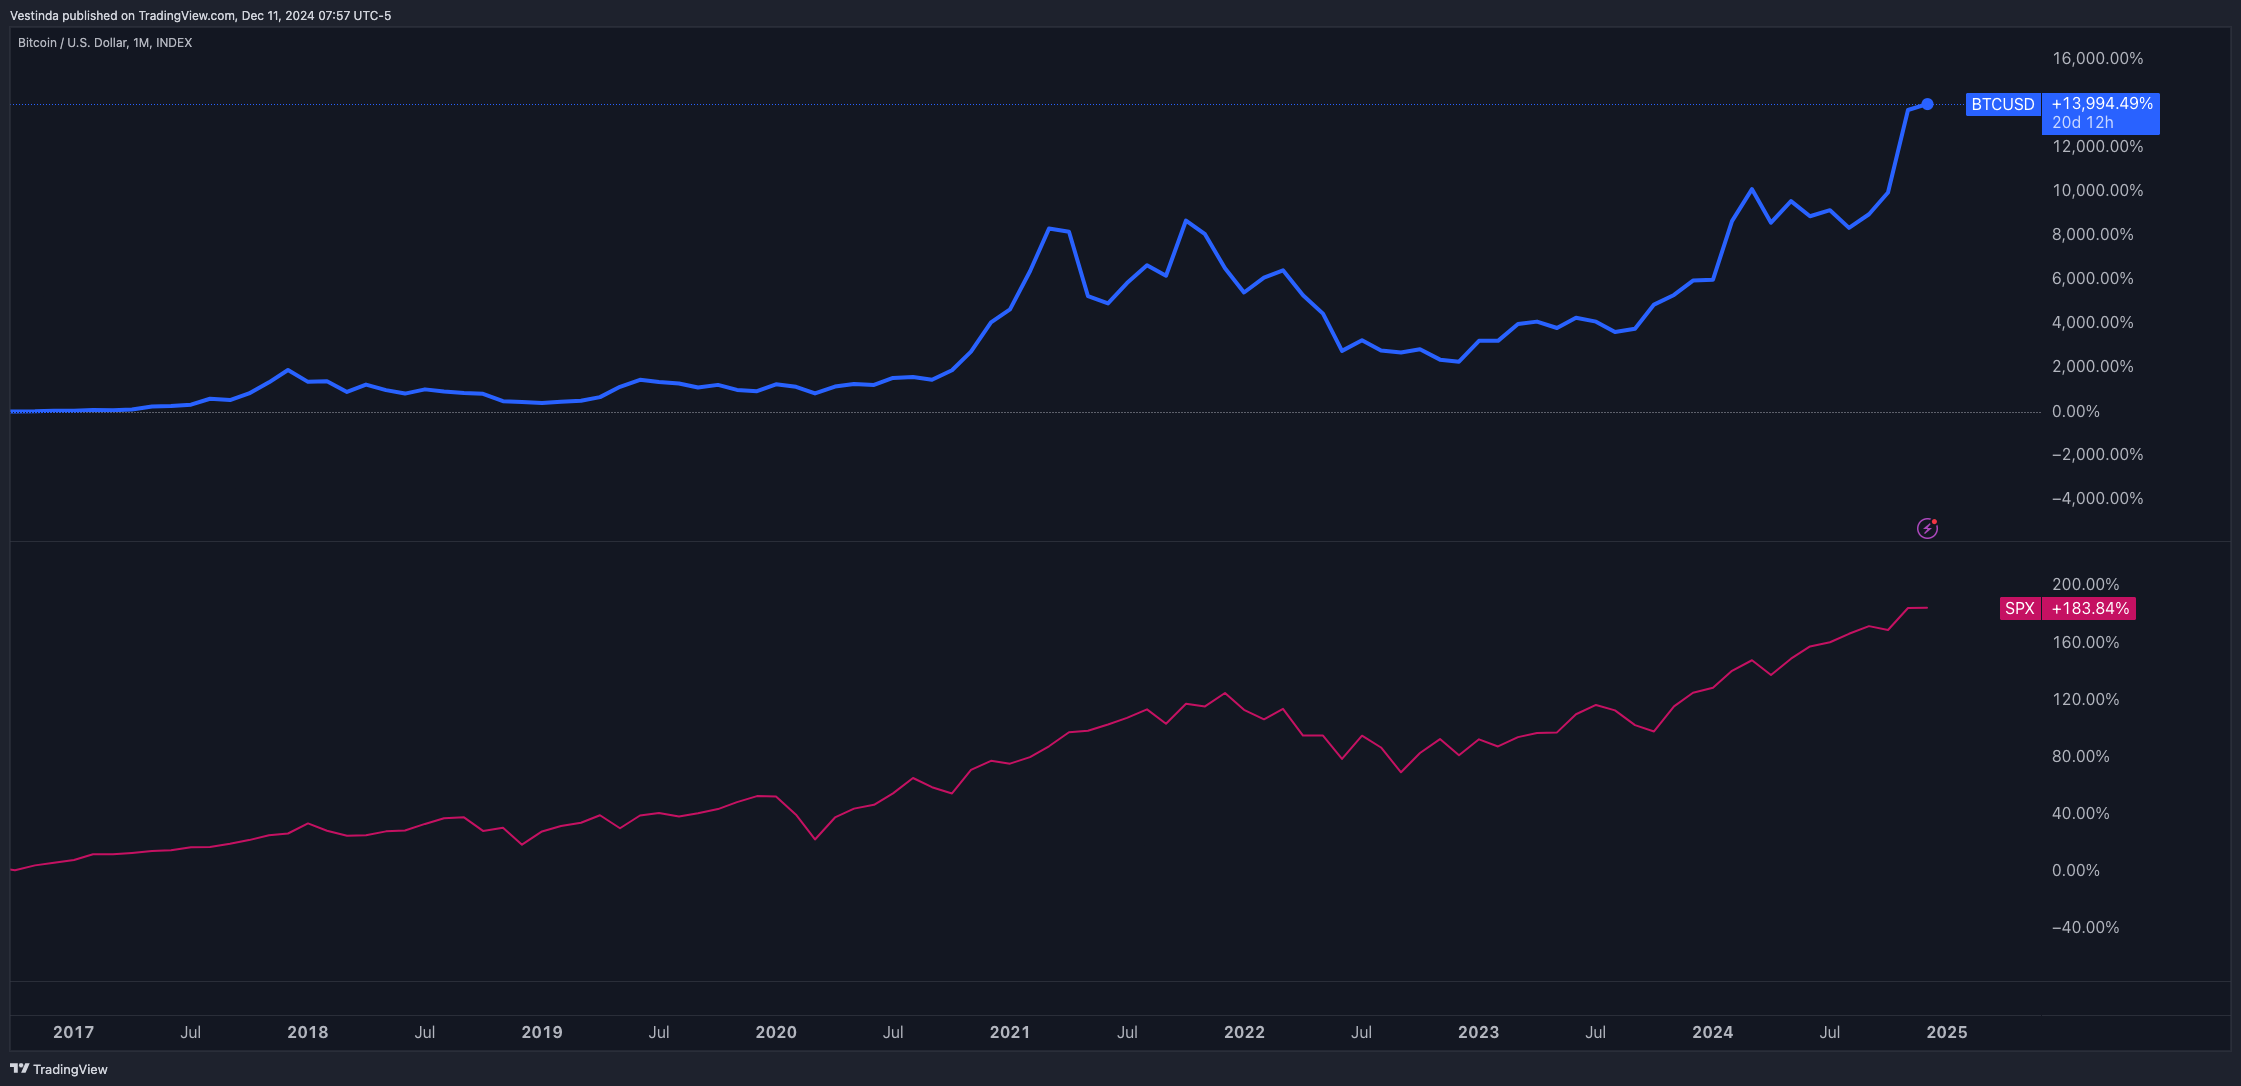Click the 2025 label on time axis
Screen dimensions: 2241x1086
click(1947, 1032)
